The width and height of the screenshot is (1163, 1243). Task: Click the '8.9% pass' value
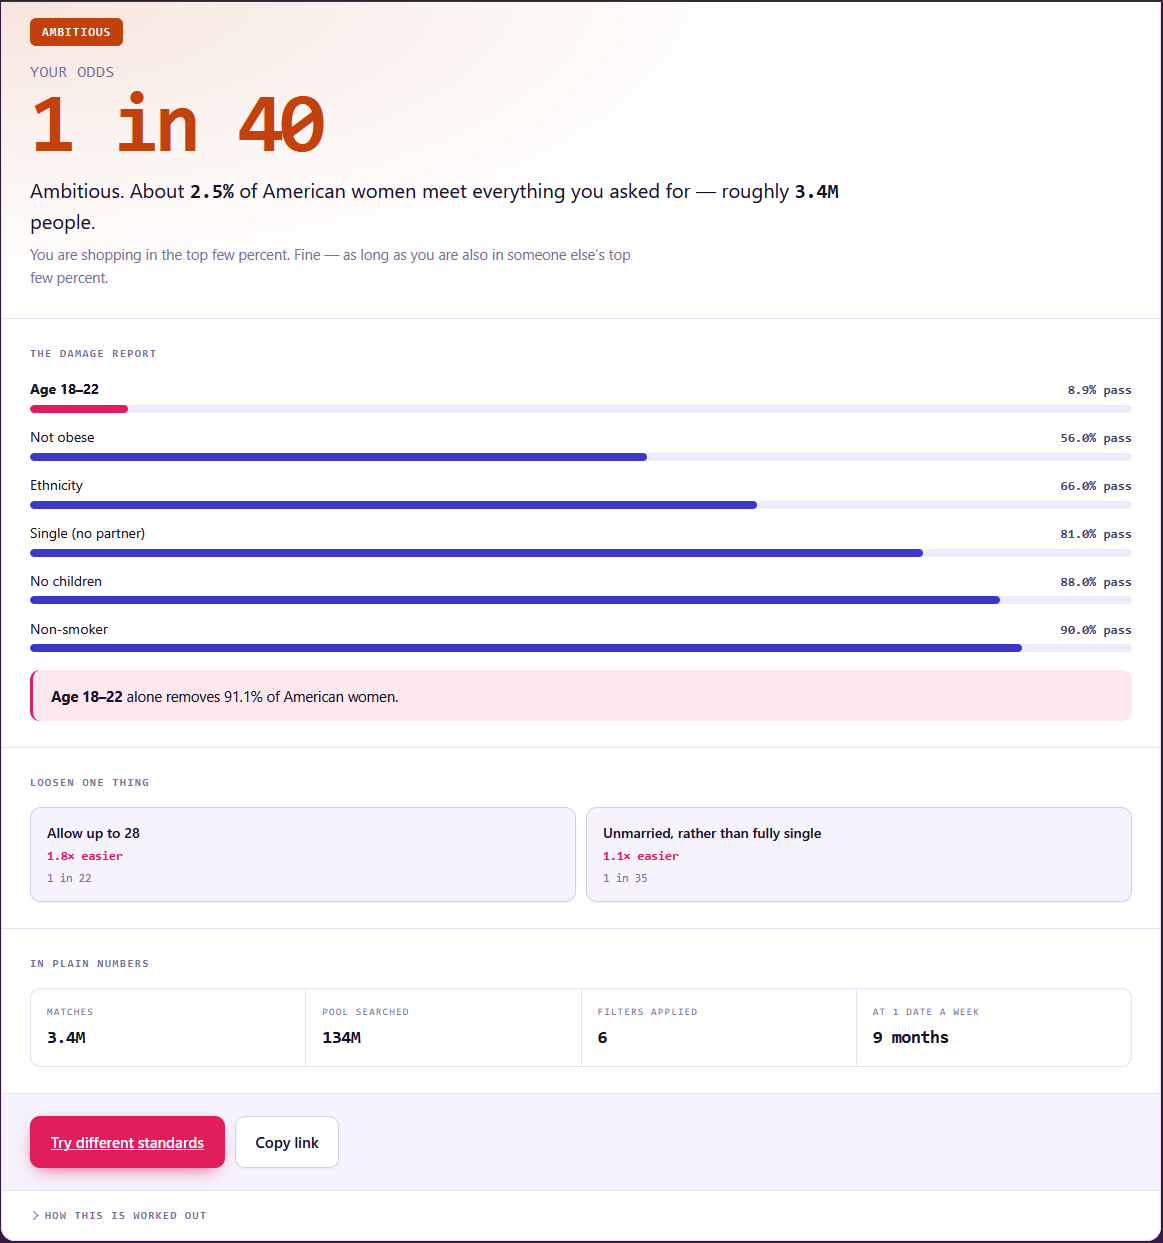[1099, 390]
